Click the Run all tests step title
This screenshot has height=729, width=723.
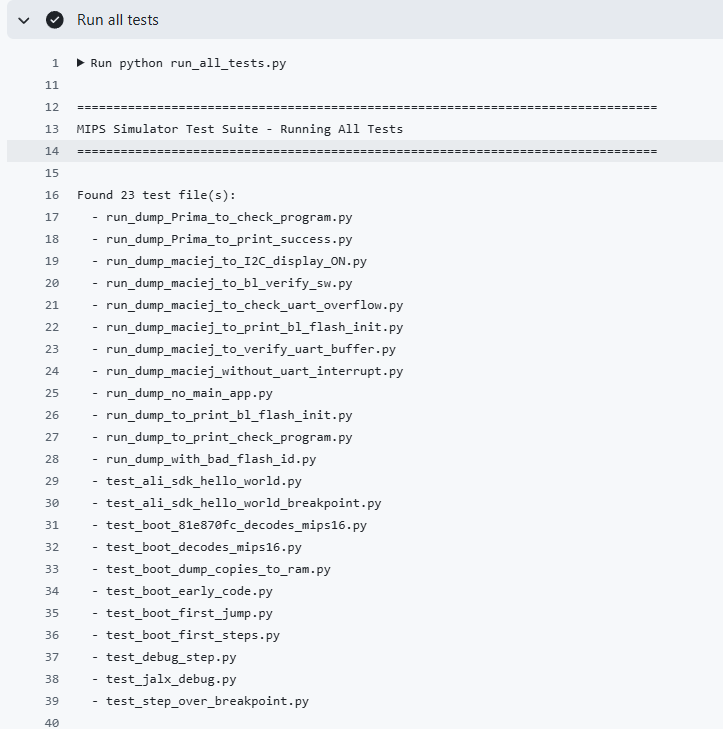[x=117, y=20]
